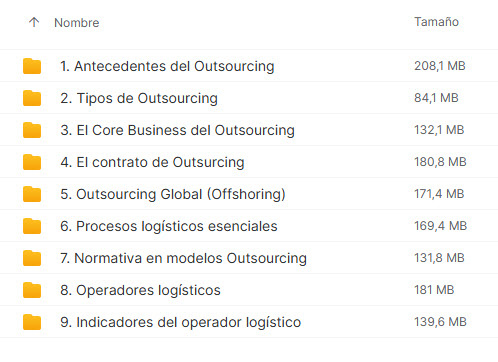This screenshot has width=498, height=362.
Task: Click the folder icon for Antecedentes del Outsourcing
Action: click(32, 66)
